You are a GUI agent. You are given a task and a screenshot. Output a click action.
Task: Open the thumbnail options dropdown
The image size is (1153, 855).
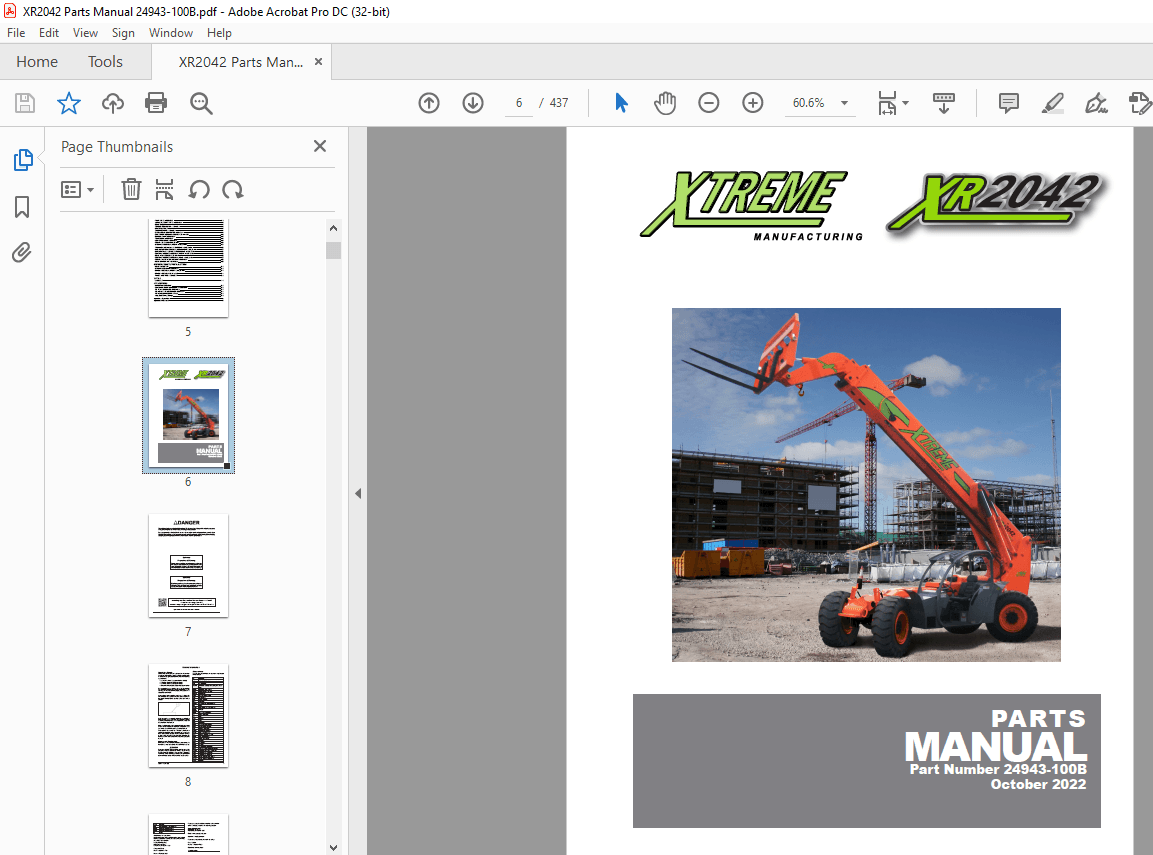(x=78, y=189)
